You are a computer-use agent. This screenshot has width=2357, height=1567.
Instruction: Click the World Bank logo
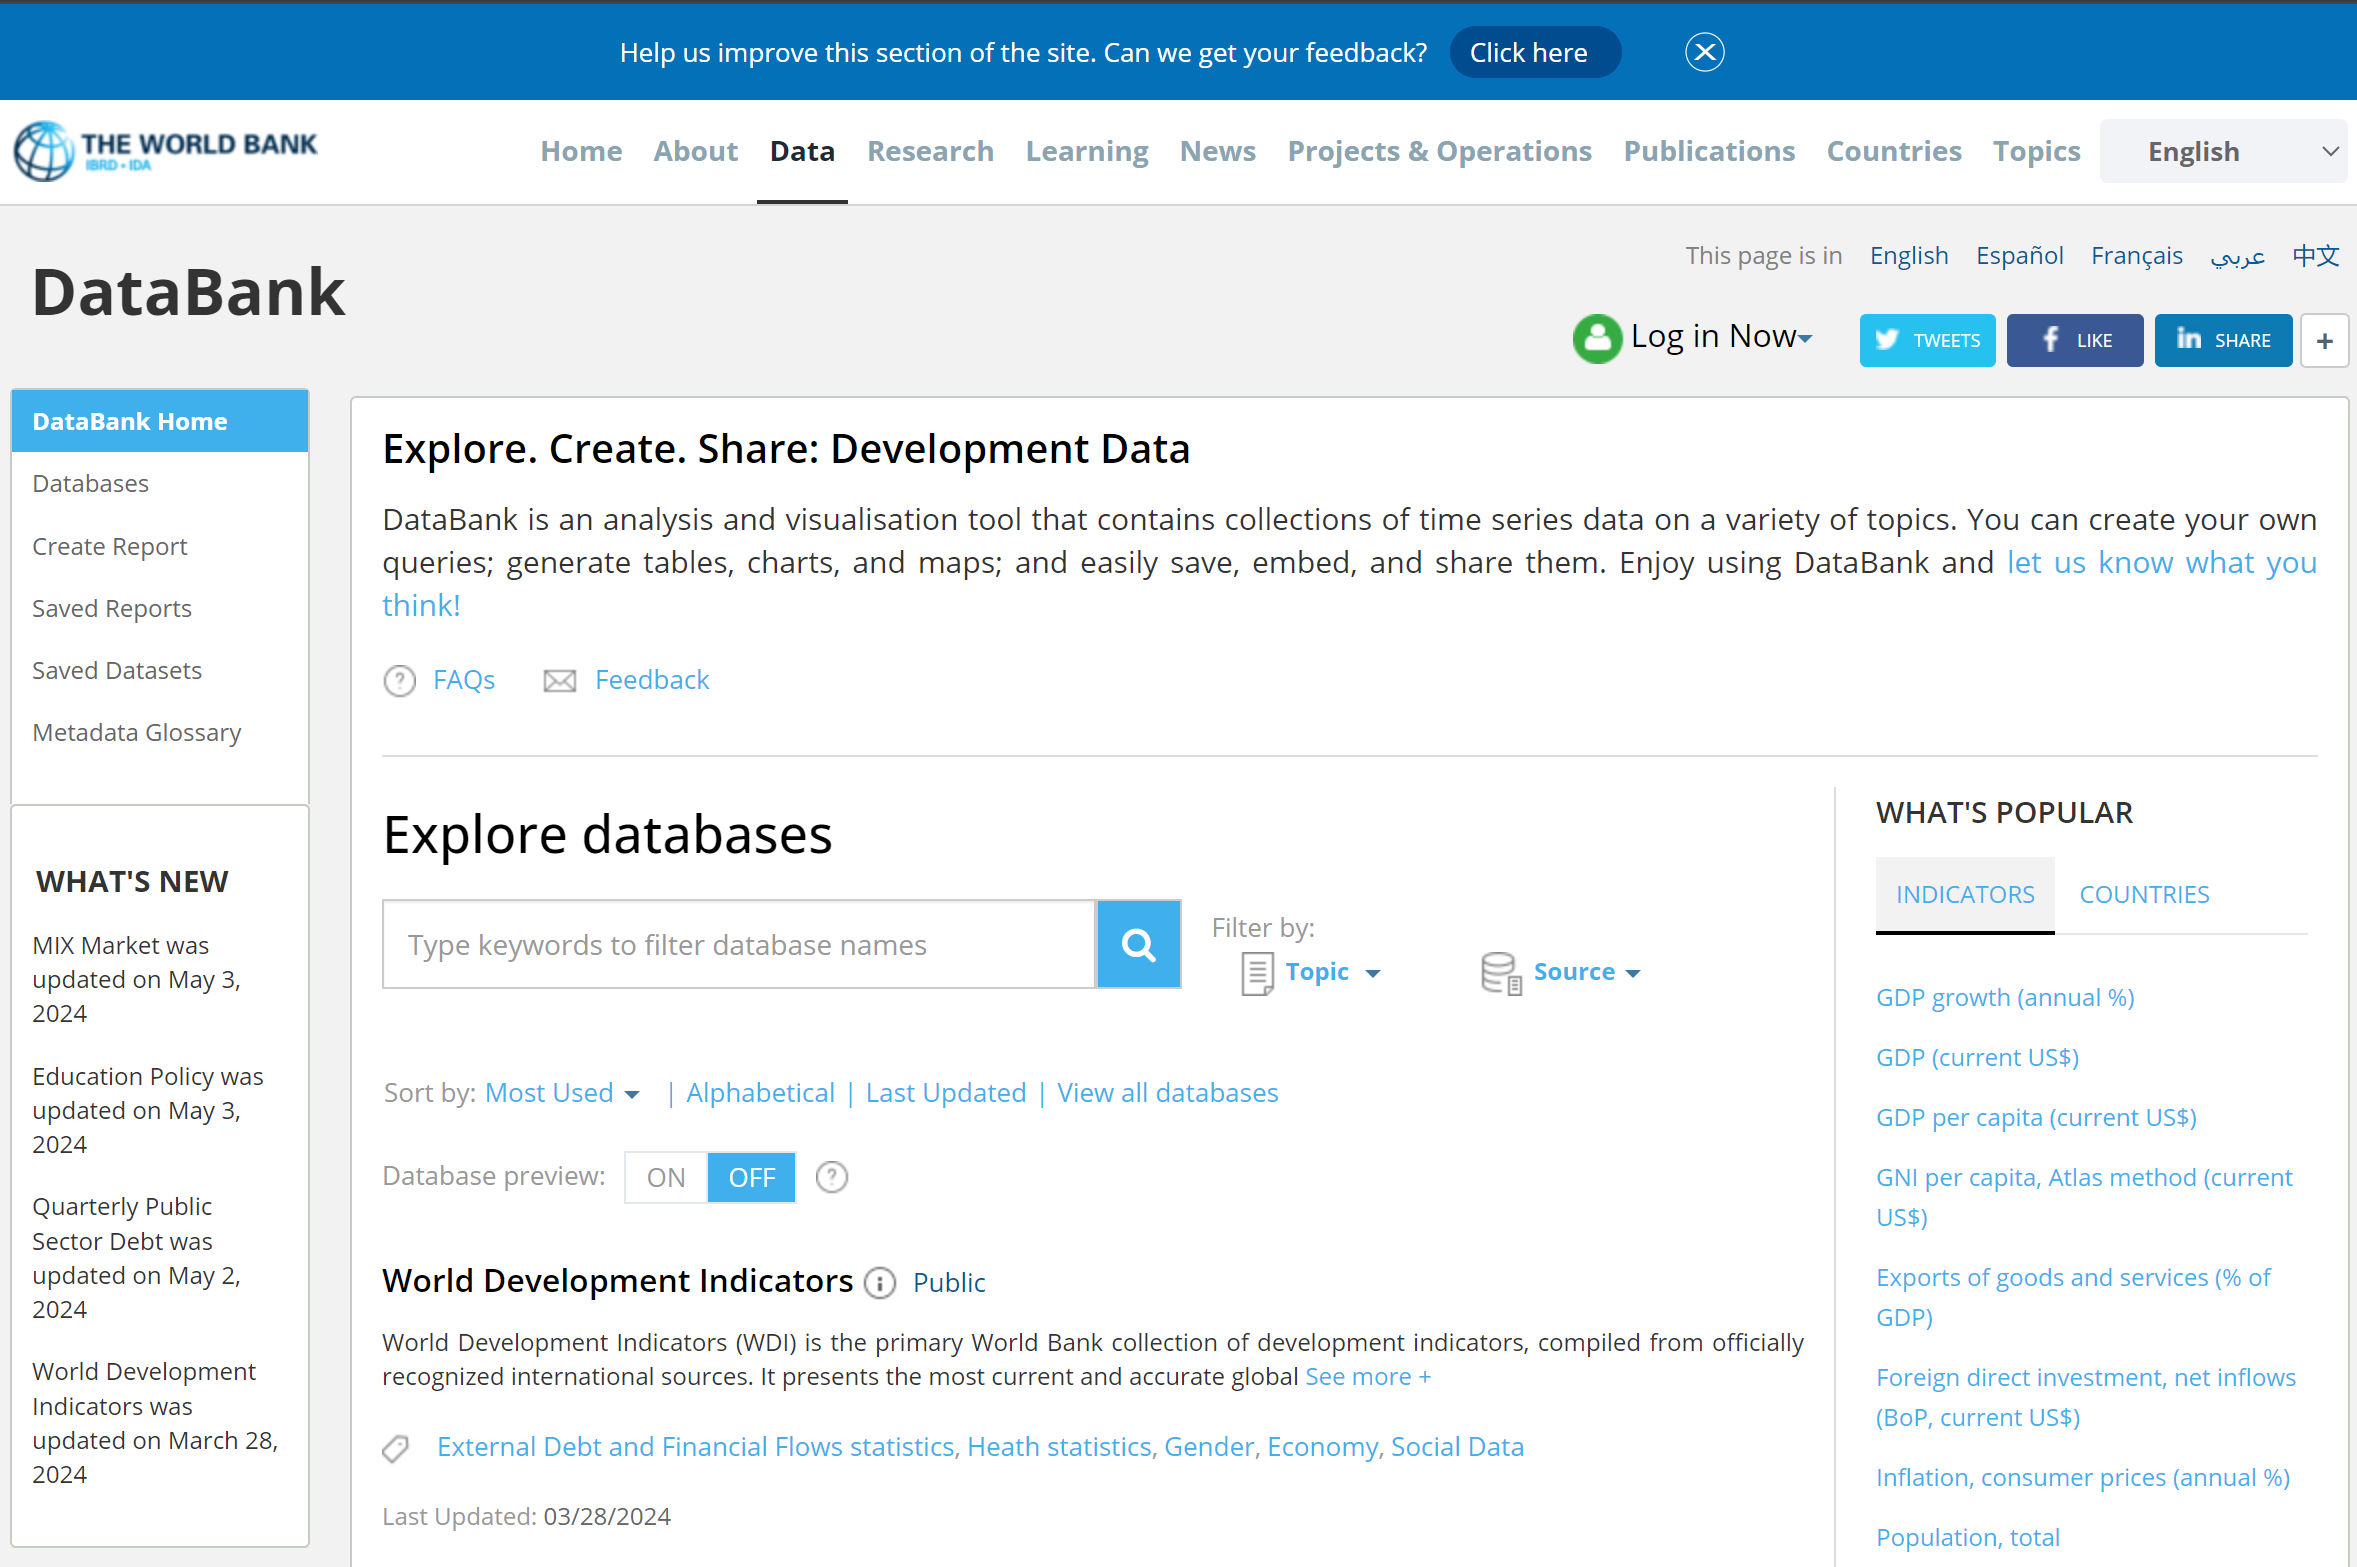(x=165, y=151)
